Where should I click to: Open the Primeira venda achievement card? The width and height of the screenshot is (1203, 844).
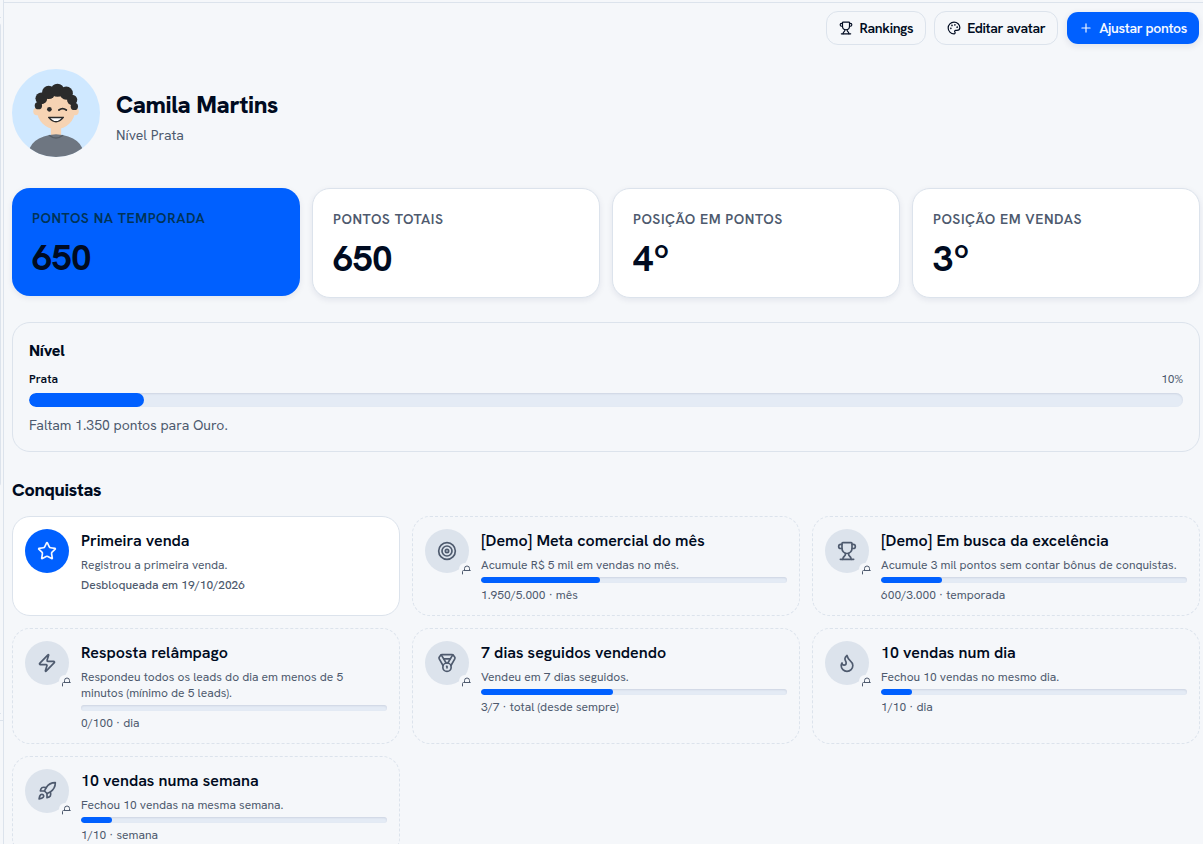(x=206, y=566)
